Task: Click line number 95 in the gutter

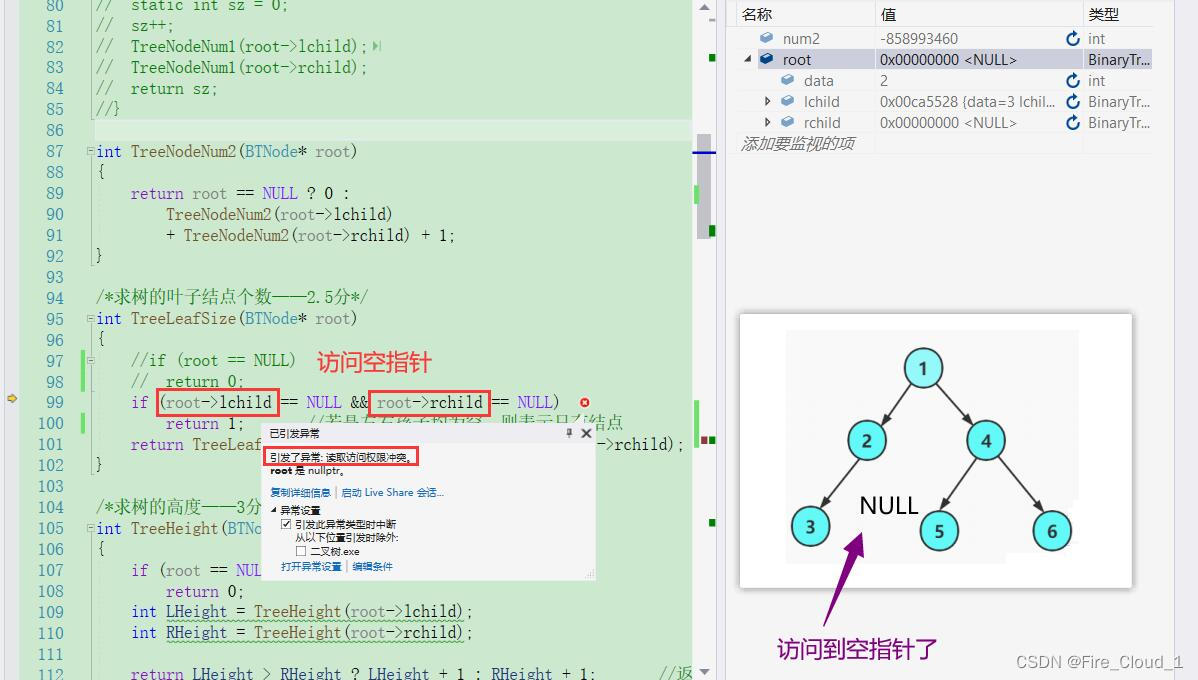Action: click(55, 319)
